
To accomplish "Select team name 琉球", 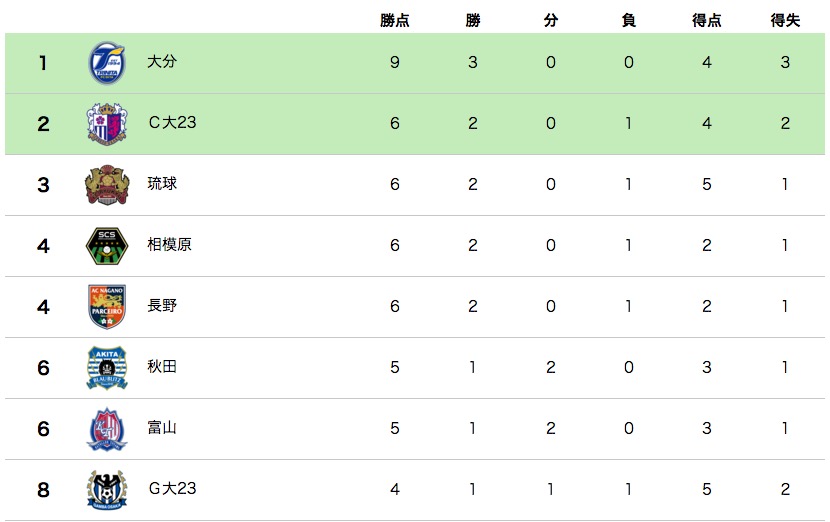I will click(x=161, y=184).
